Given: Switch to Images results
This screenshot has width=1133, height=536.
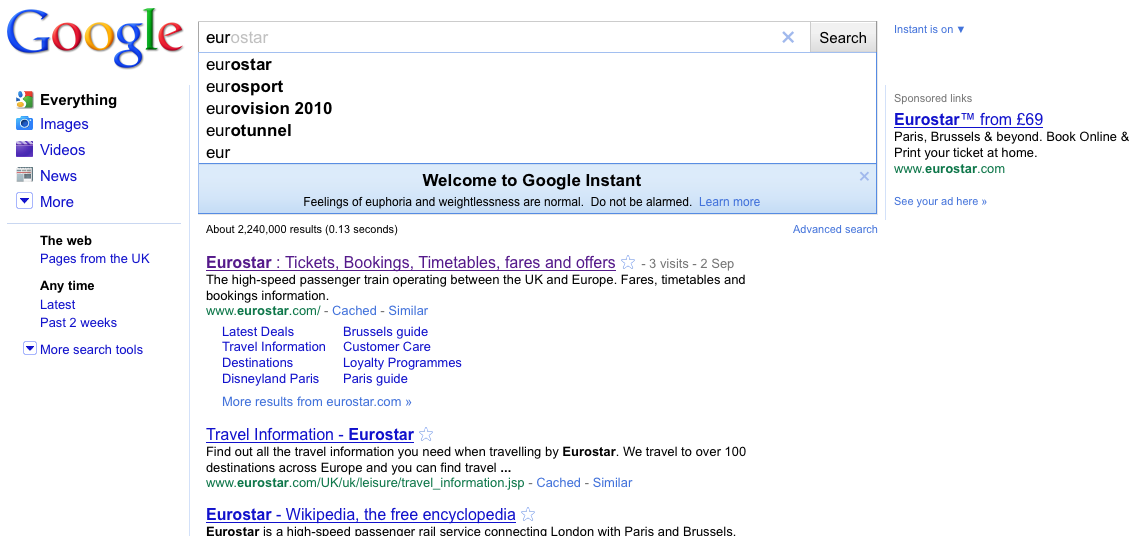Looking at the screenshot, I should coord(64,124).
